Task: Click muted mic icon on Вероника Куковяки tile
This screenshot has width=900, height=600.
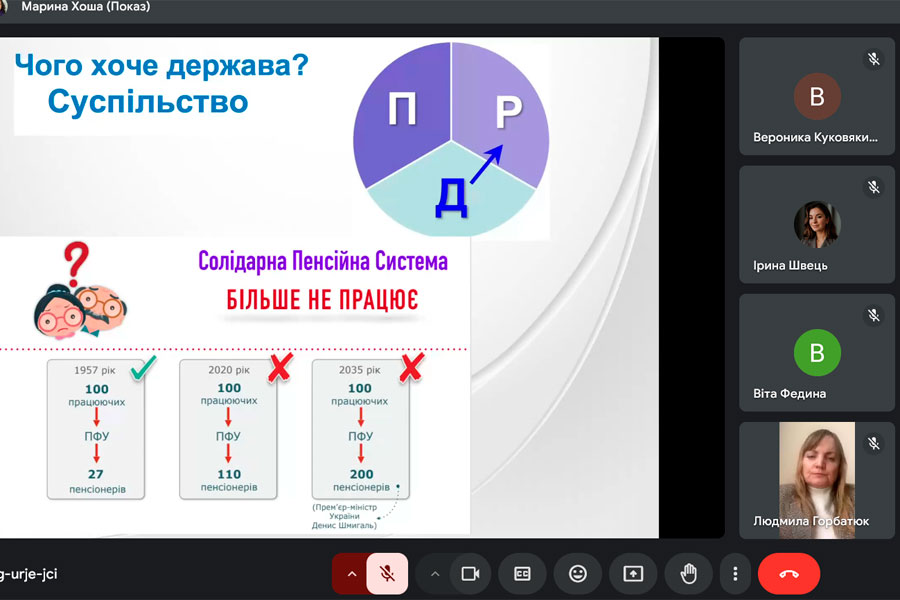Action: tap(874, 59)
